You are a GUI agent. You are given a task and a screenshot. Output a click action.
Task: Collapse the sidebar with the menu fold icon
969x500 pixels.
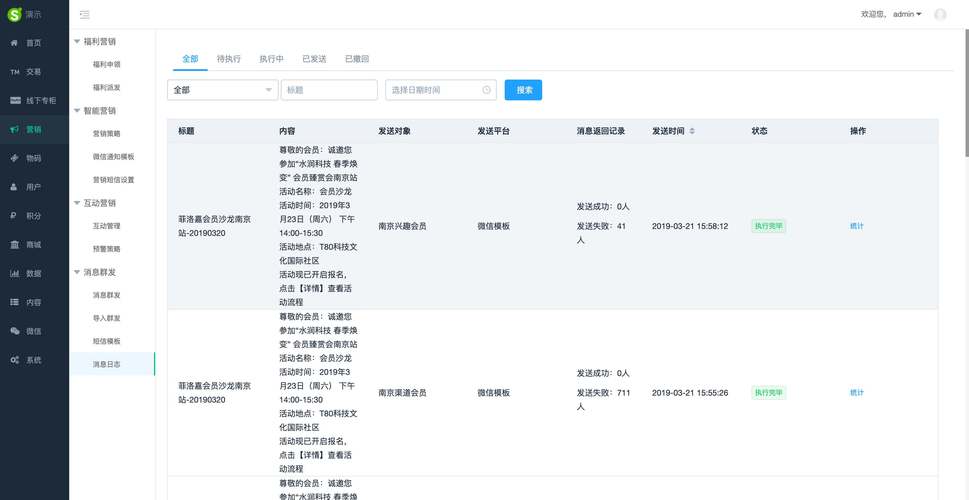pyautogui.click(x=85, y=14)
